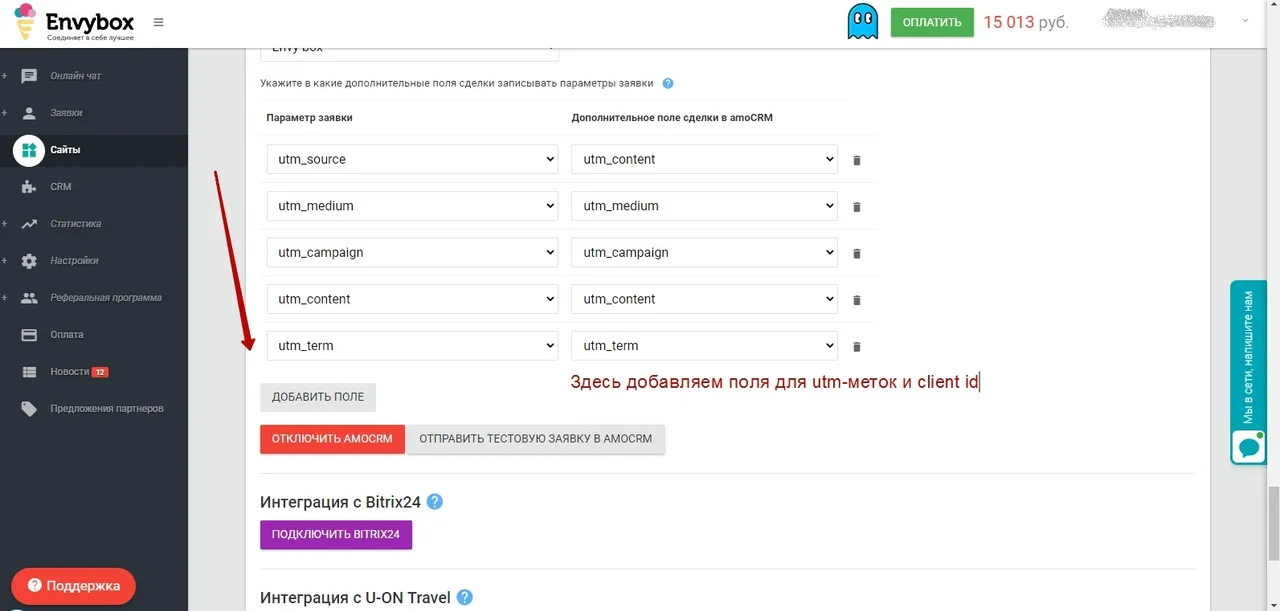The image size is (1280, 611).
Task: Click the Сайты green grid icon
Action: 29,150
